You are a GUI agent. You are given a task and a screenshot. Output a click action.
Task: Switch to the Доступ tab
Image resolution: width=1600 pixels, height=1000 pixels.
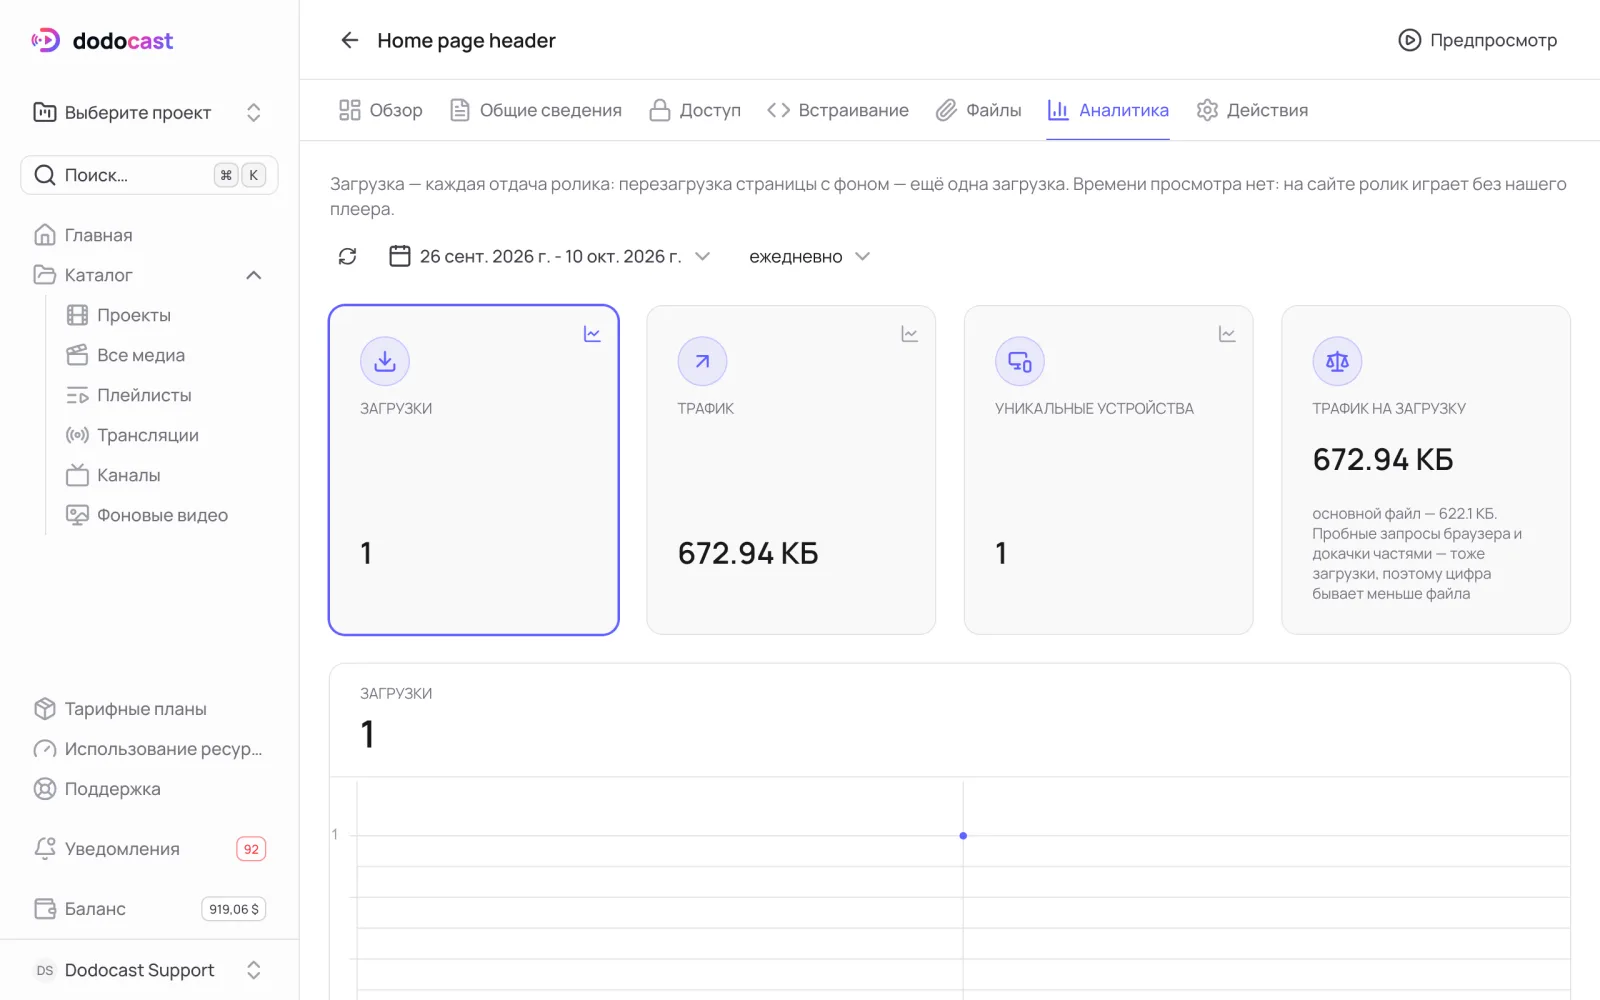pyautogui.click(x=695, y=110)
